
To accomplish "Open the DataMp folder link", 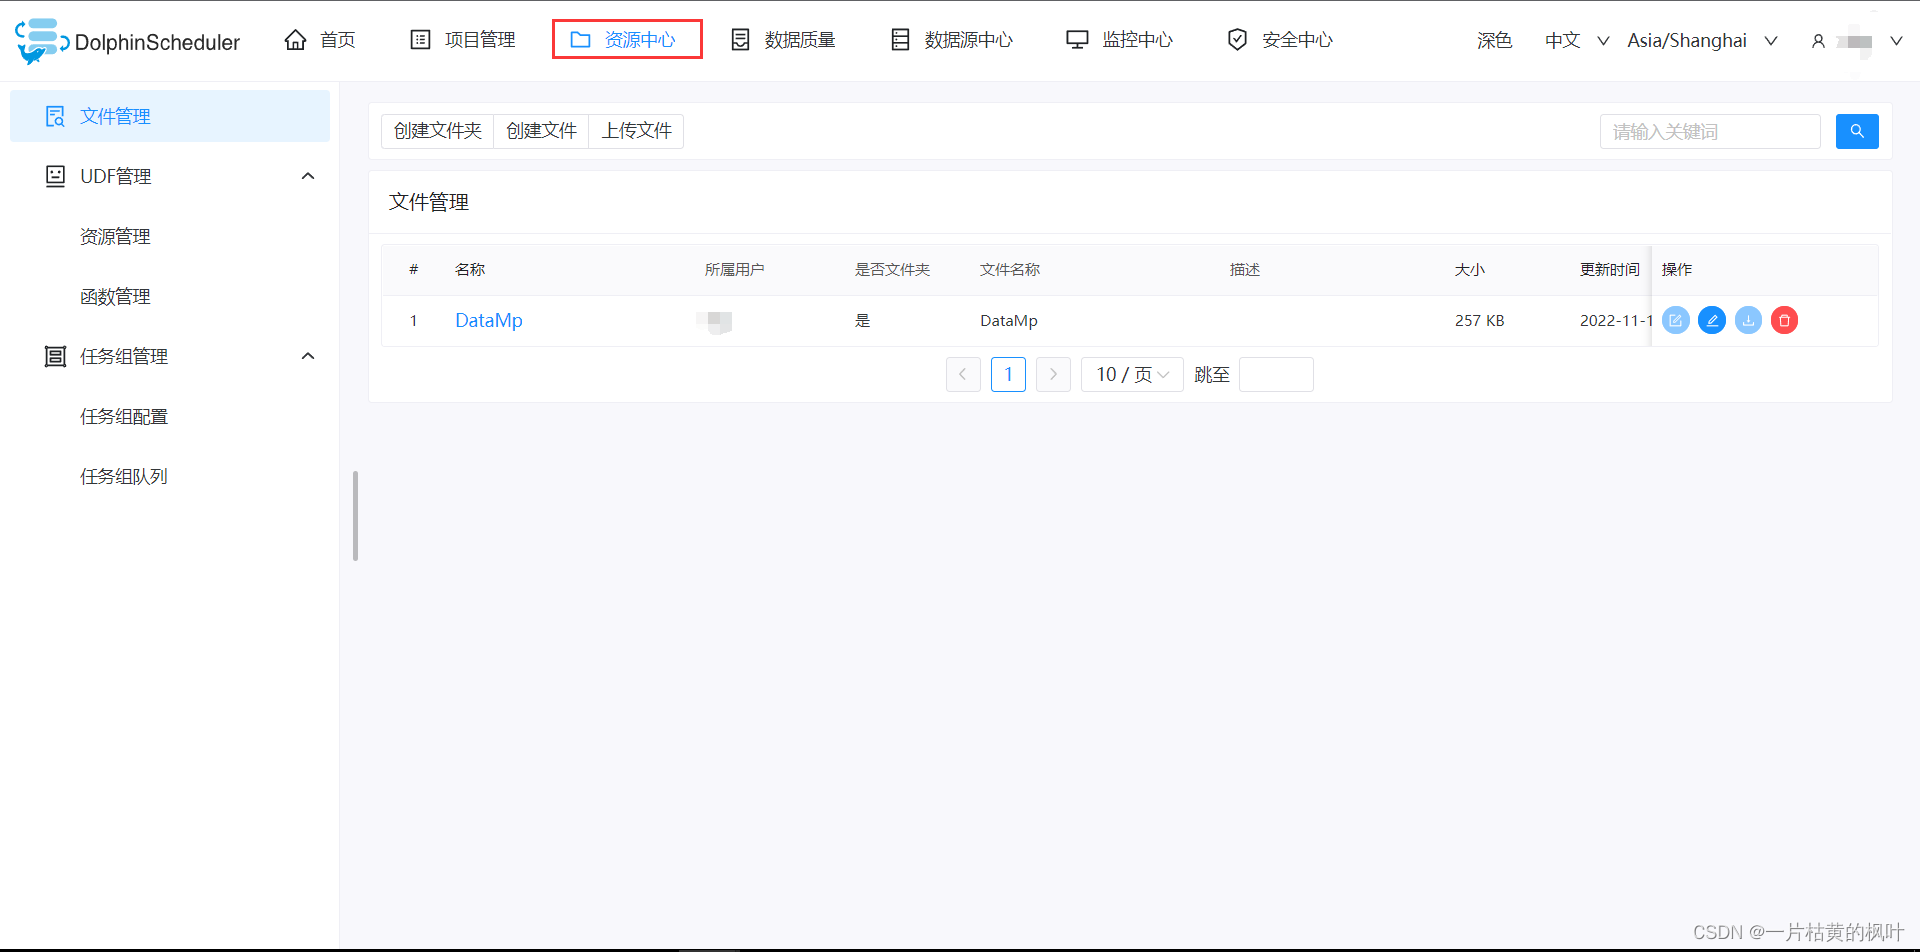I will (x=489, y=320).
